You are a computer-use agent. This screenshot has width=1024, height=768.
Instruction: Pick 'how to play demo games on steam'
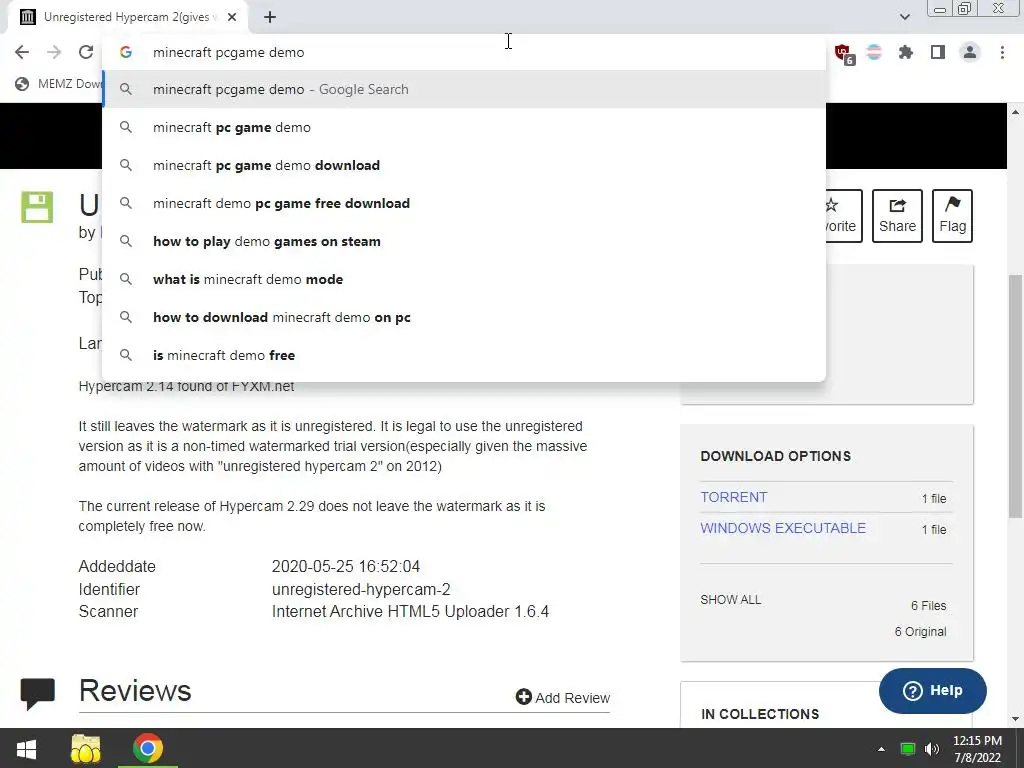[x=464, y=241]
